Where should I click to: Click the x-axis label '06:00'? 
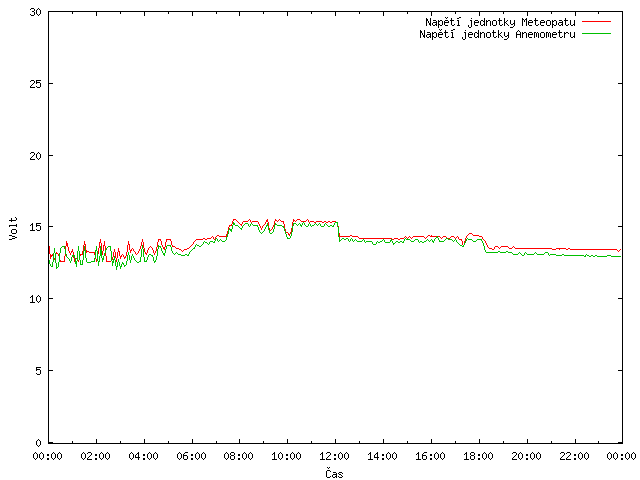[x=191, y=456]
